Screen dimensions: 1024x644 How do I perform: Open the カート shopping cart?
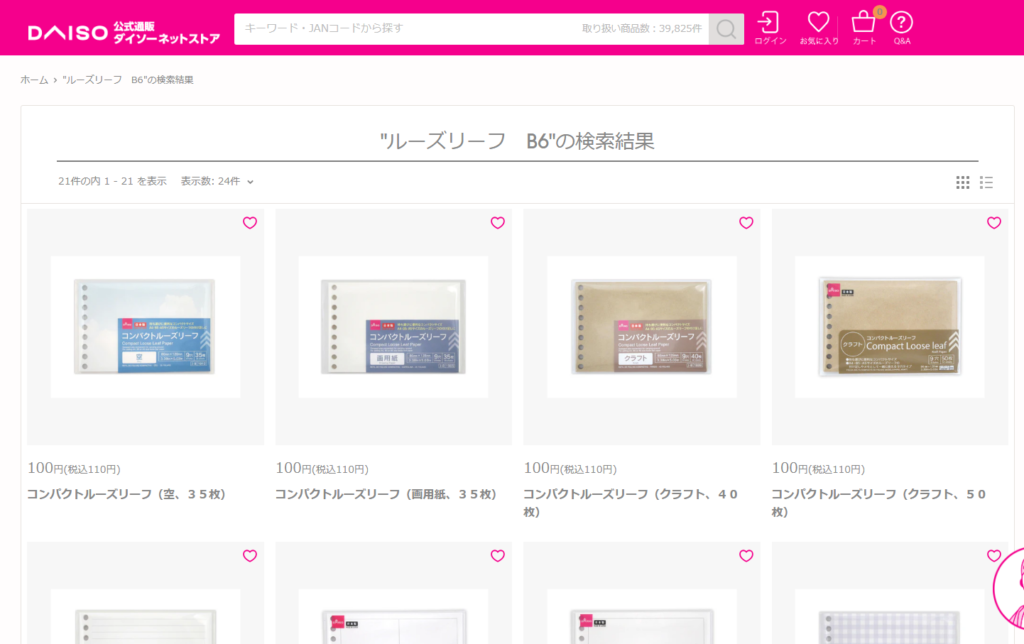pos(865,28)
